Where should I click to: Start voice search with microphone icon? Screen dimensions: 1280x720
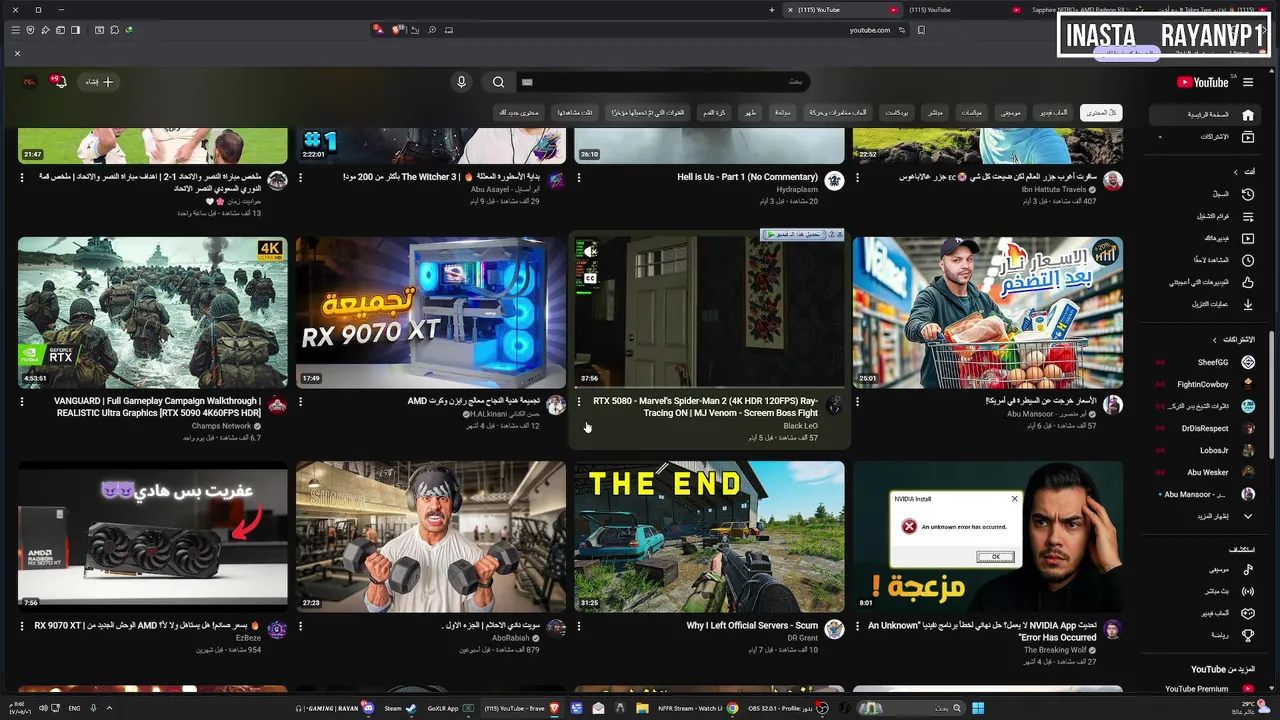[461, 82]
